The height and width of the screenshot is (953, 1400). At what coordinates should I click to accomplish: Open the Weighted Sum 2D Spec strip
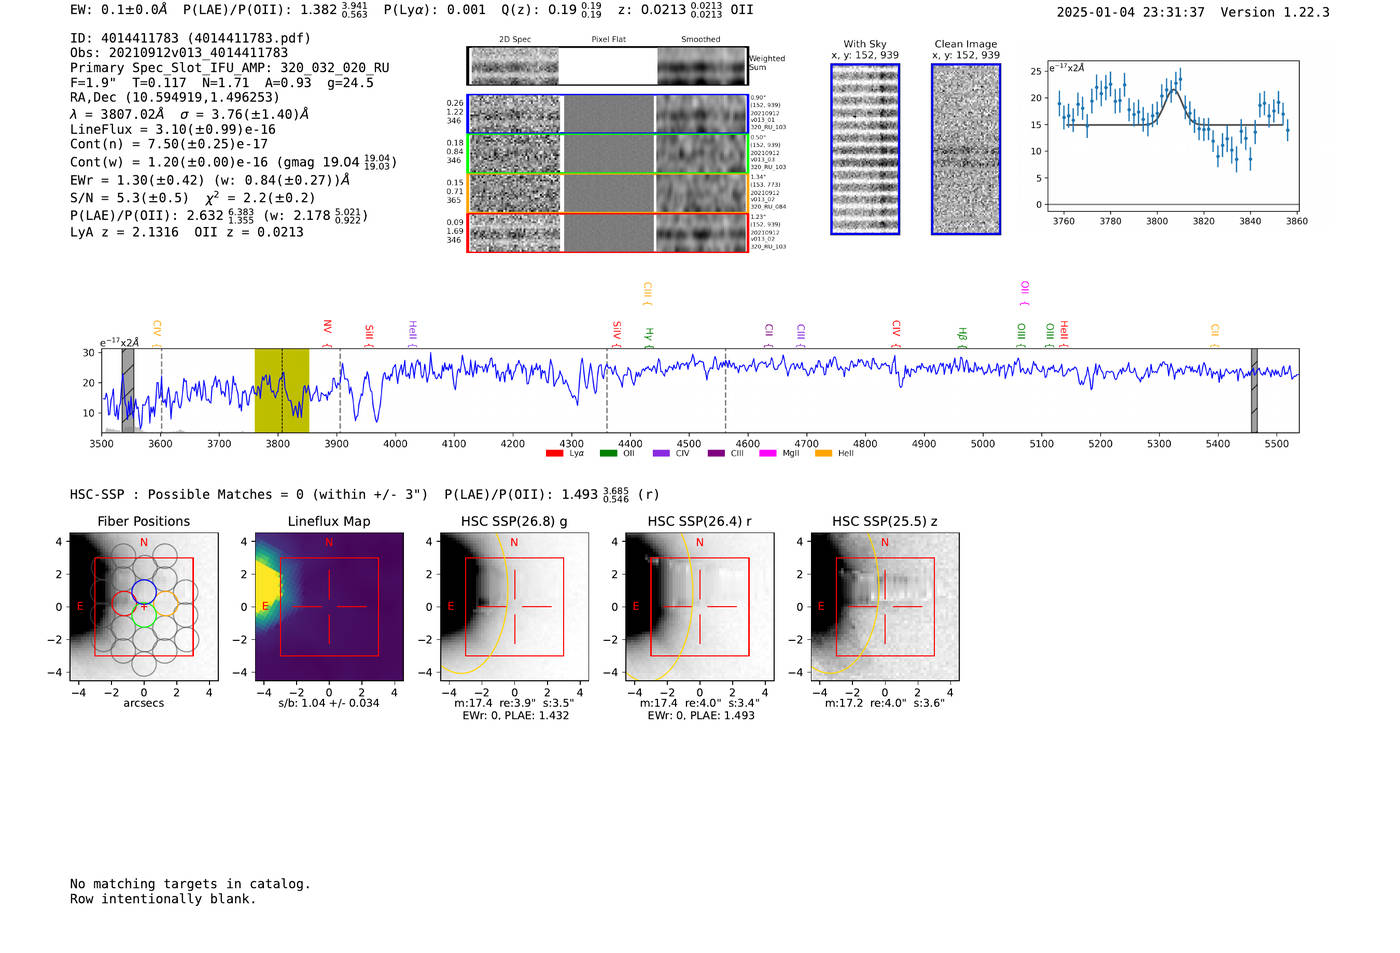[514, 66]
